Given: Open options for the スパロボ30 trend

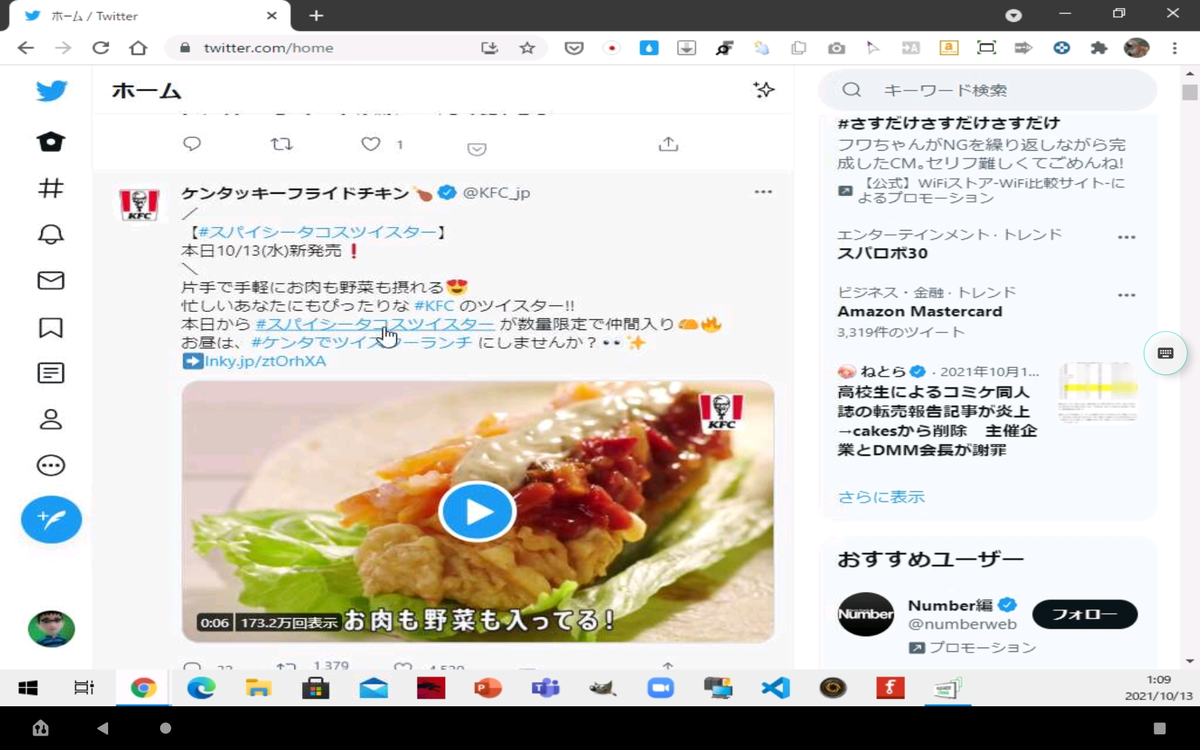Looking at the screenshot, I should pyautogui.click(x=1127, y=236).
